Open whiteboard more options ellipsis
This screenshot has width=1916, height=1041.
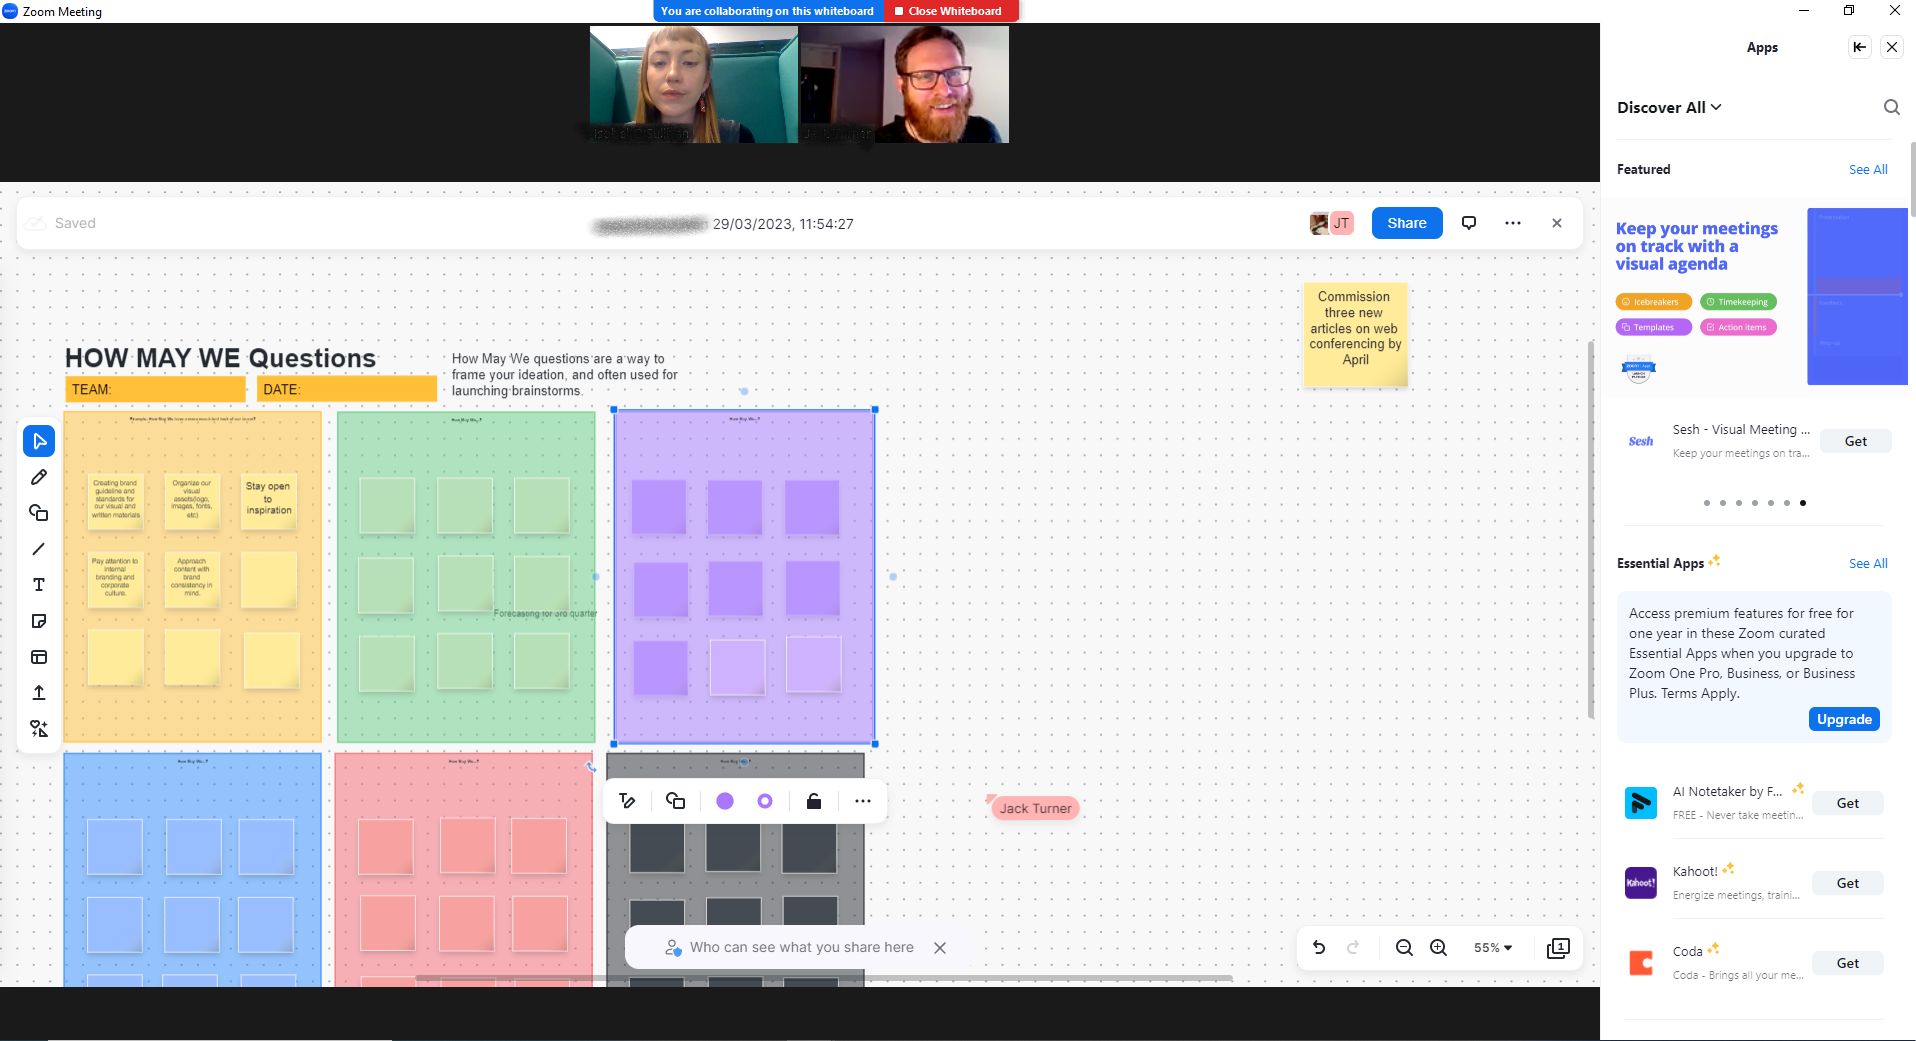pos(1513,223)
